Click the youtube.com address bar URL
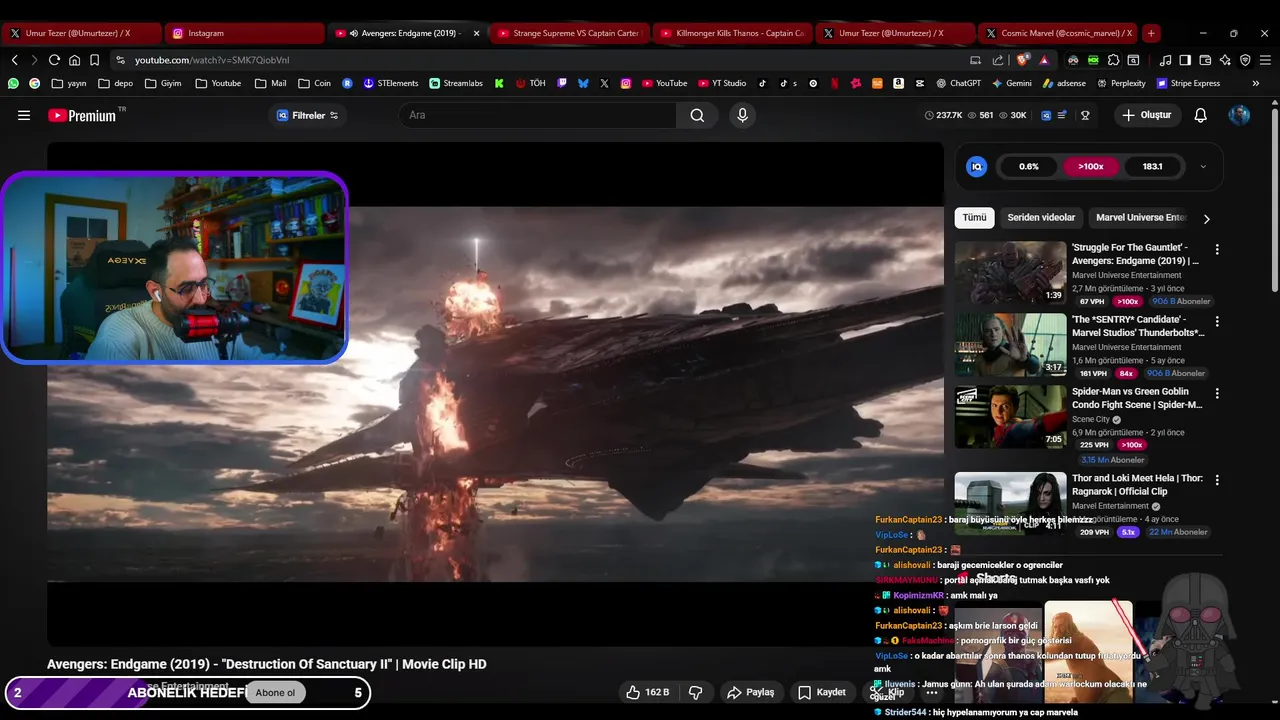 [212, 60]
